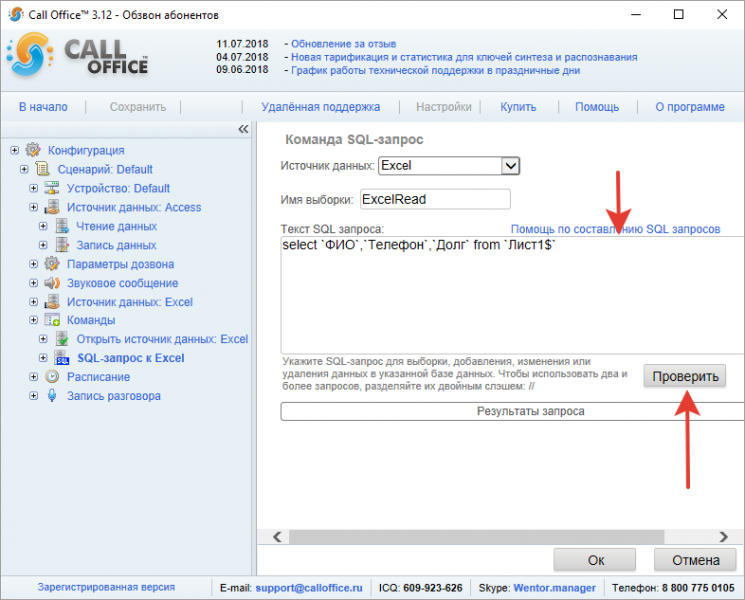
Task: Expand the Конфигурация tree node
Action: pyautogui.click(x=15, y=150)
